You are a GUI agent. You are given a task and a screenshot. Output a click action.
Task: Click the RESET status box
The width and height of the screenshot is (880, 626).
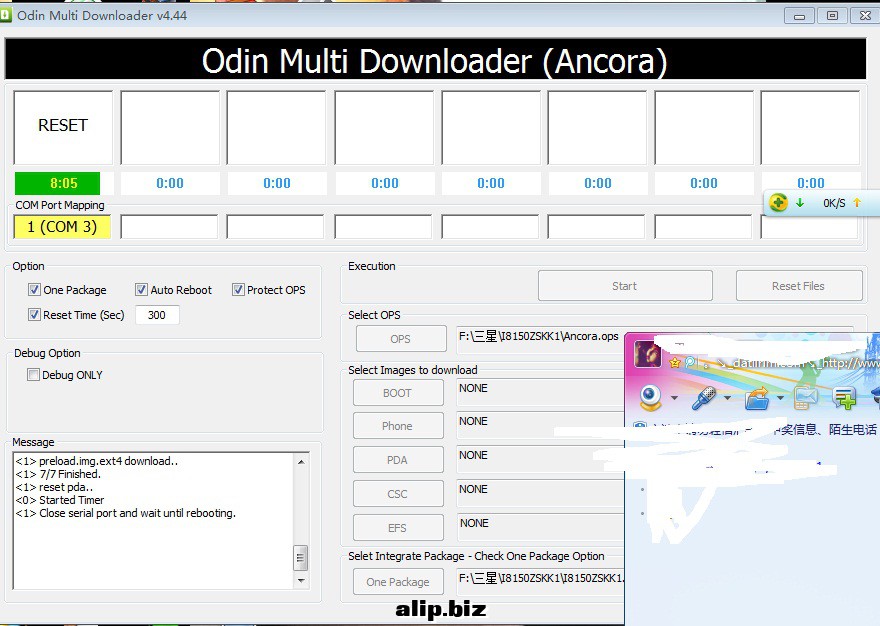[63, 127]
